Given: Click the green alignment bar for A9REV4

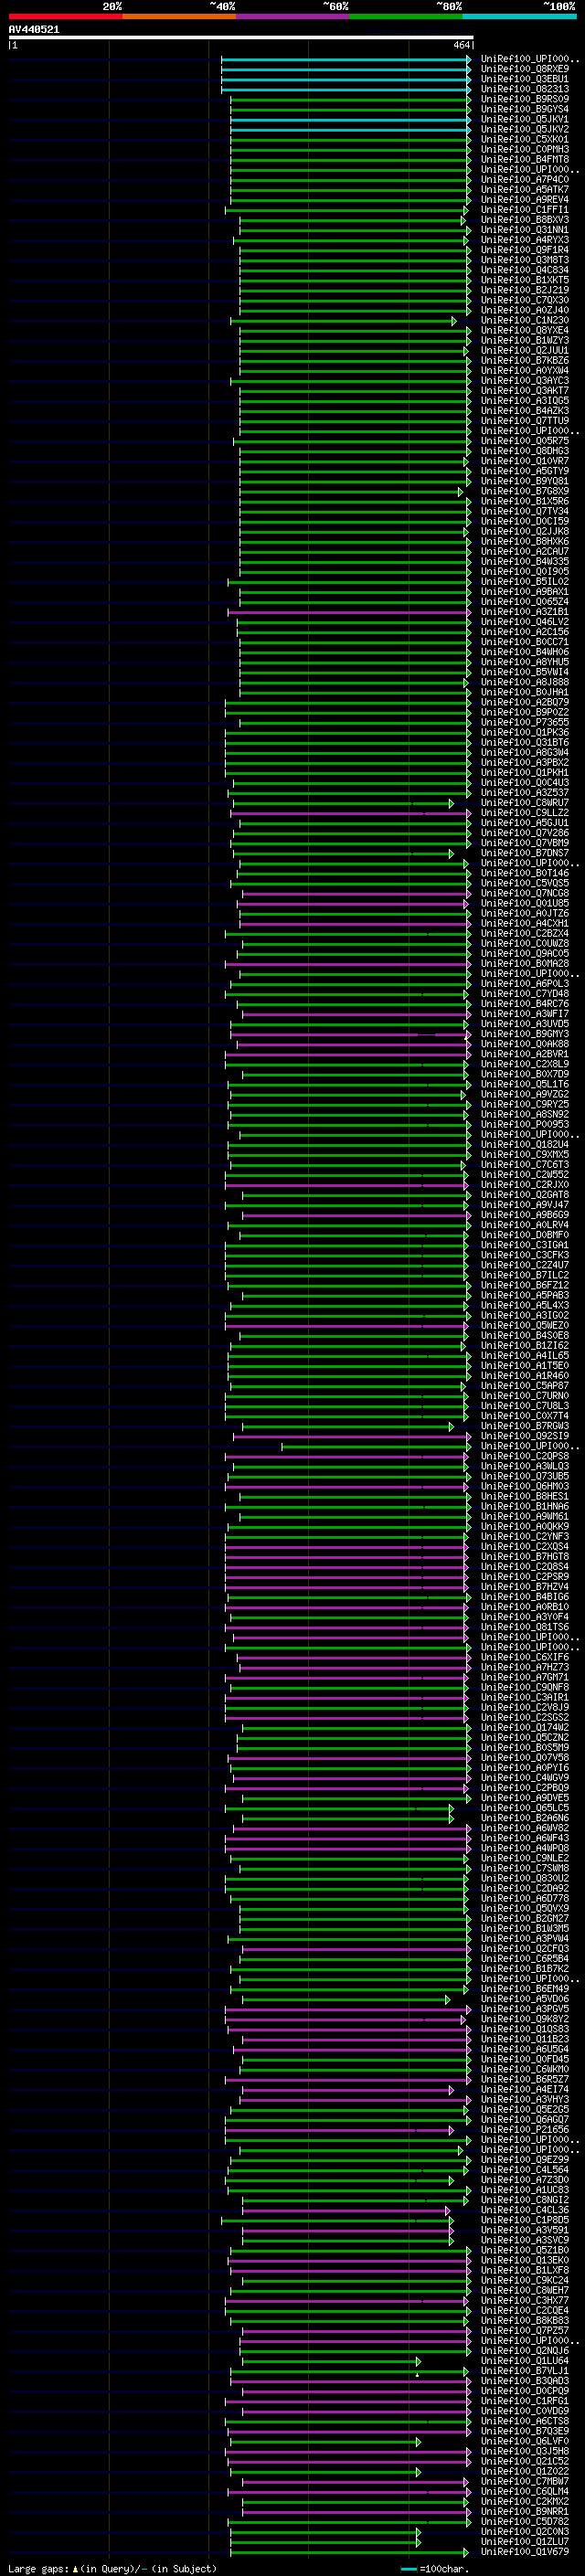Looking at the screenshot, I should tap(350, 200).
